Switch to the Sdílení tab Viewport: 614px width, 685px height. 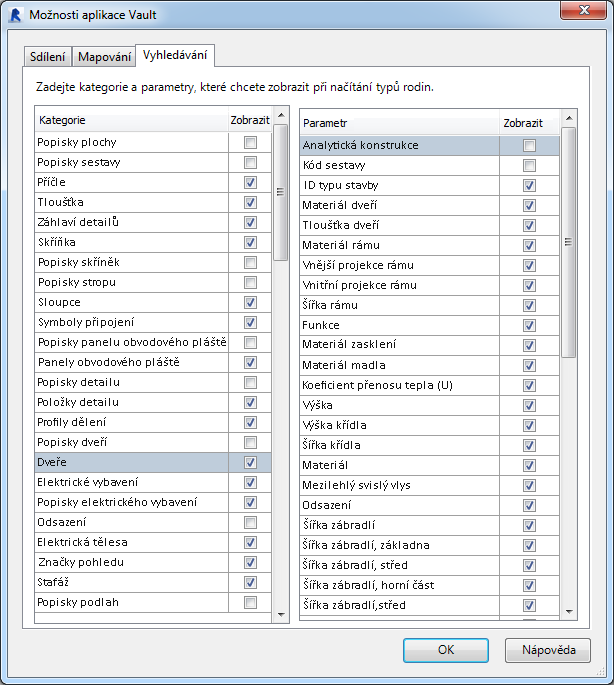[x=48, y=56]
